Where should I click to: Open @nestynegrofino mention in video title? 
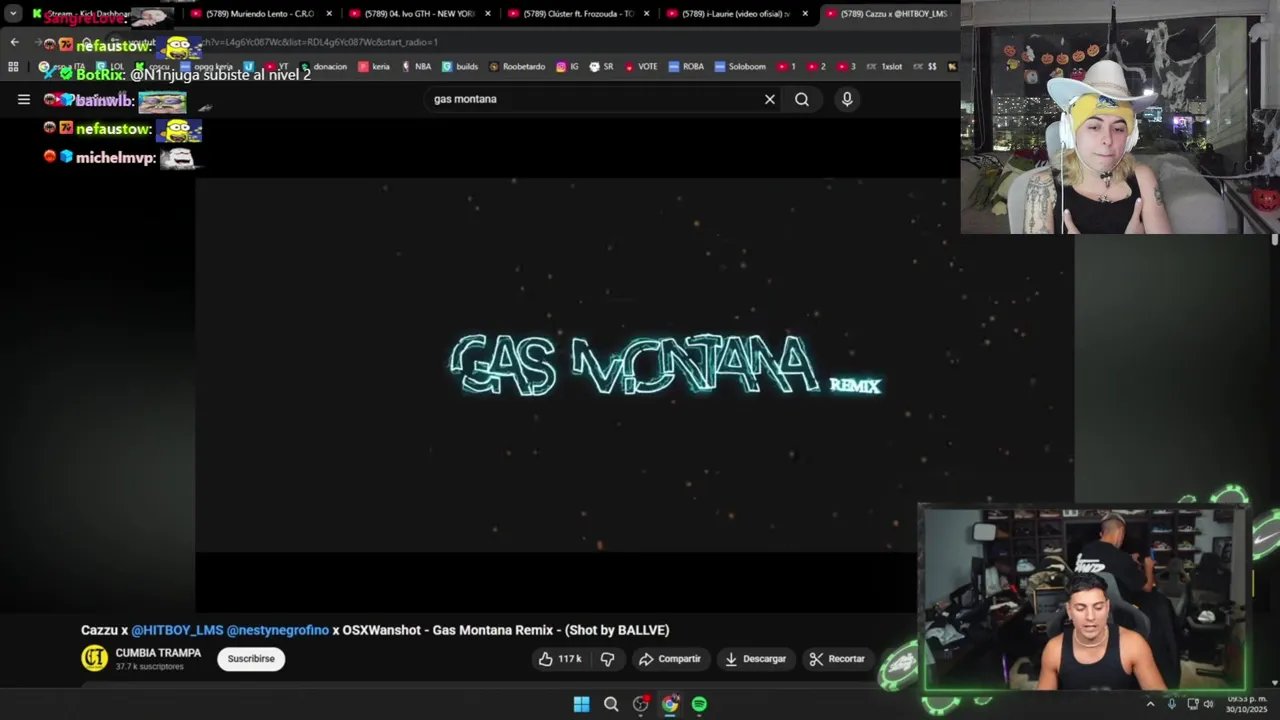pyautogui.click(x=278, y=630)
